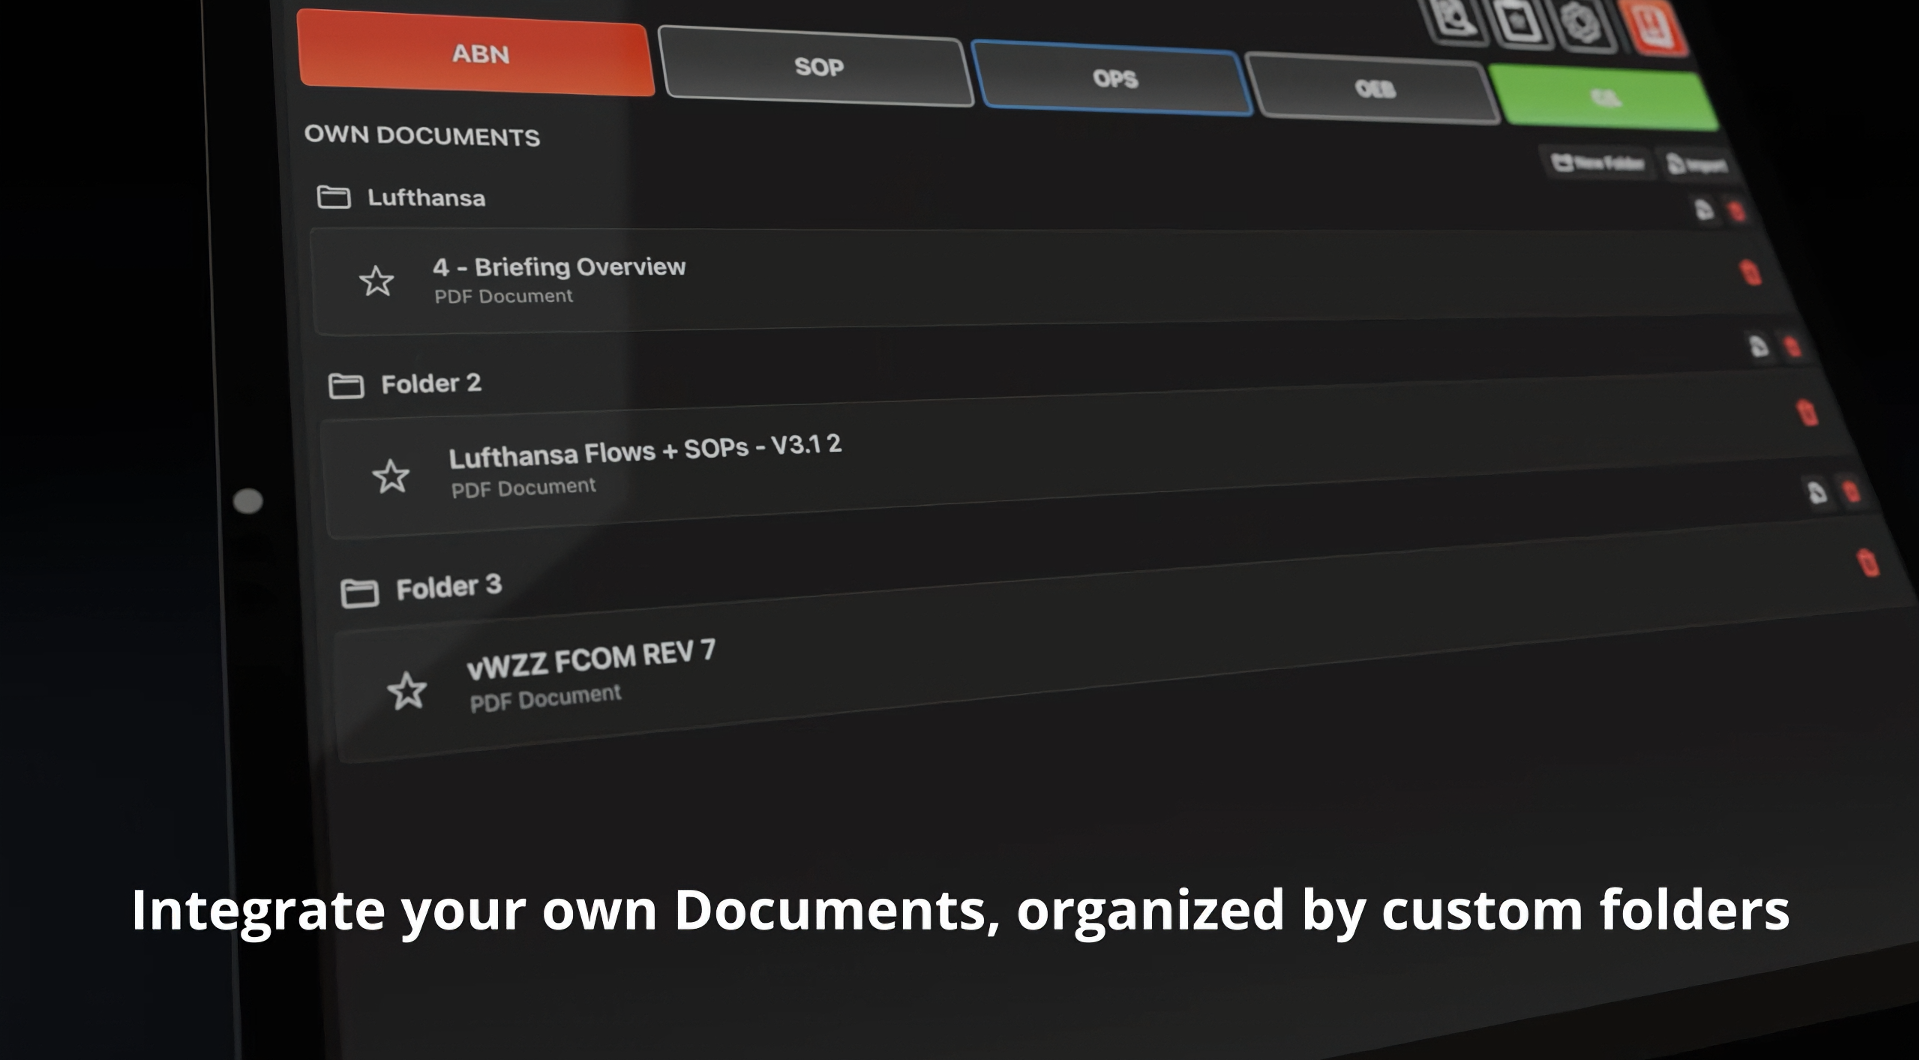Switch to the ABN tab
1919x1060 pixels.
click(476, 54)
